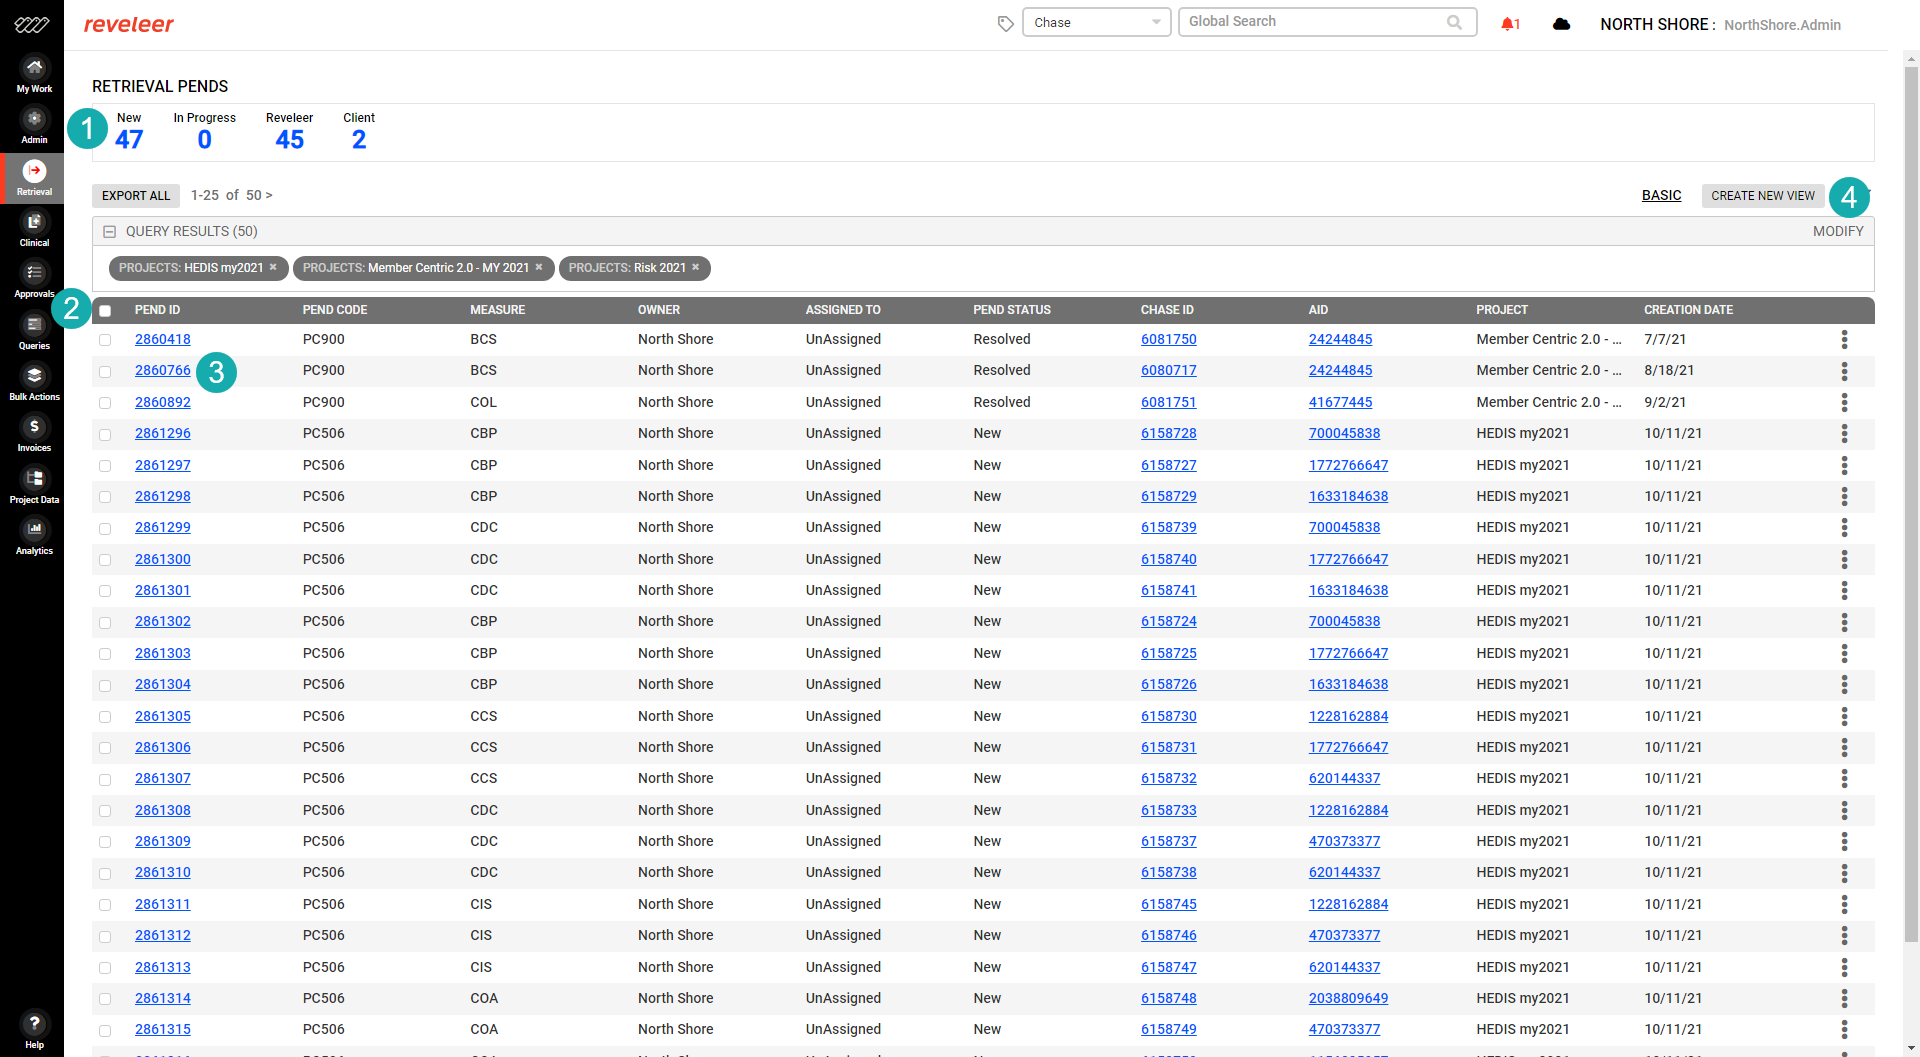Toggle the select-all checkbox in table header
Viewport: 1920px width, 1057px height.
105,311
